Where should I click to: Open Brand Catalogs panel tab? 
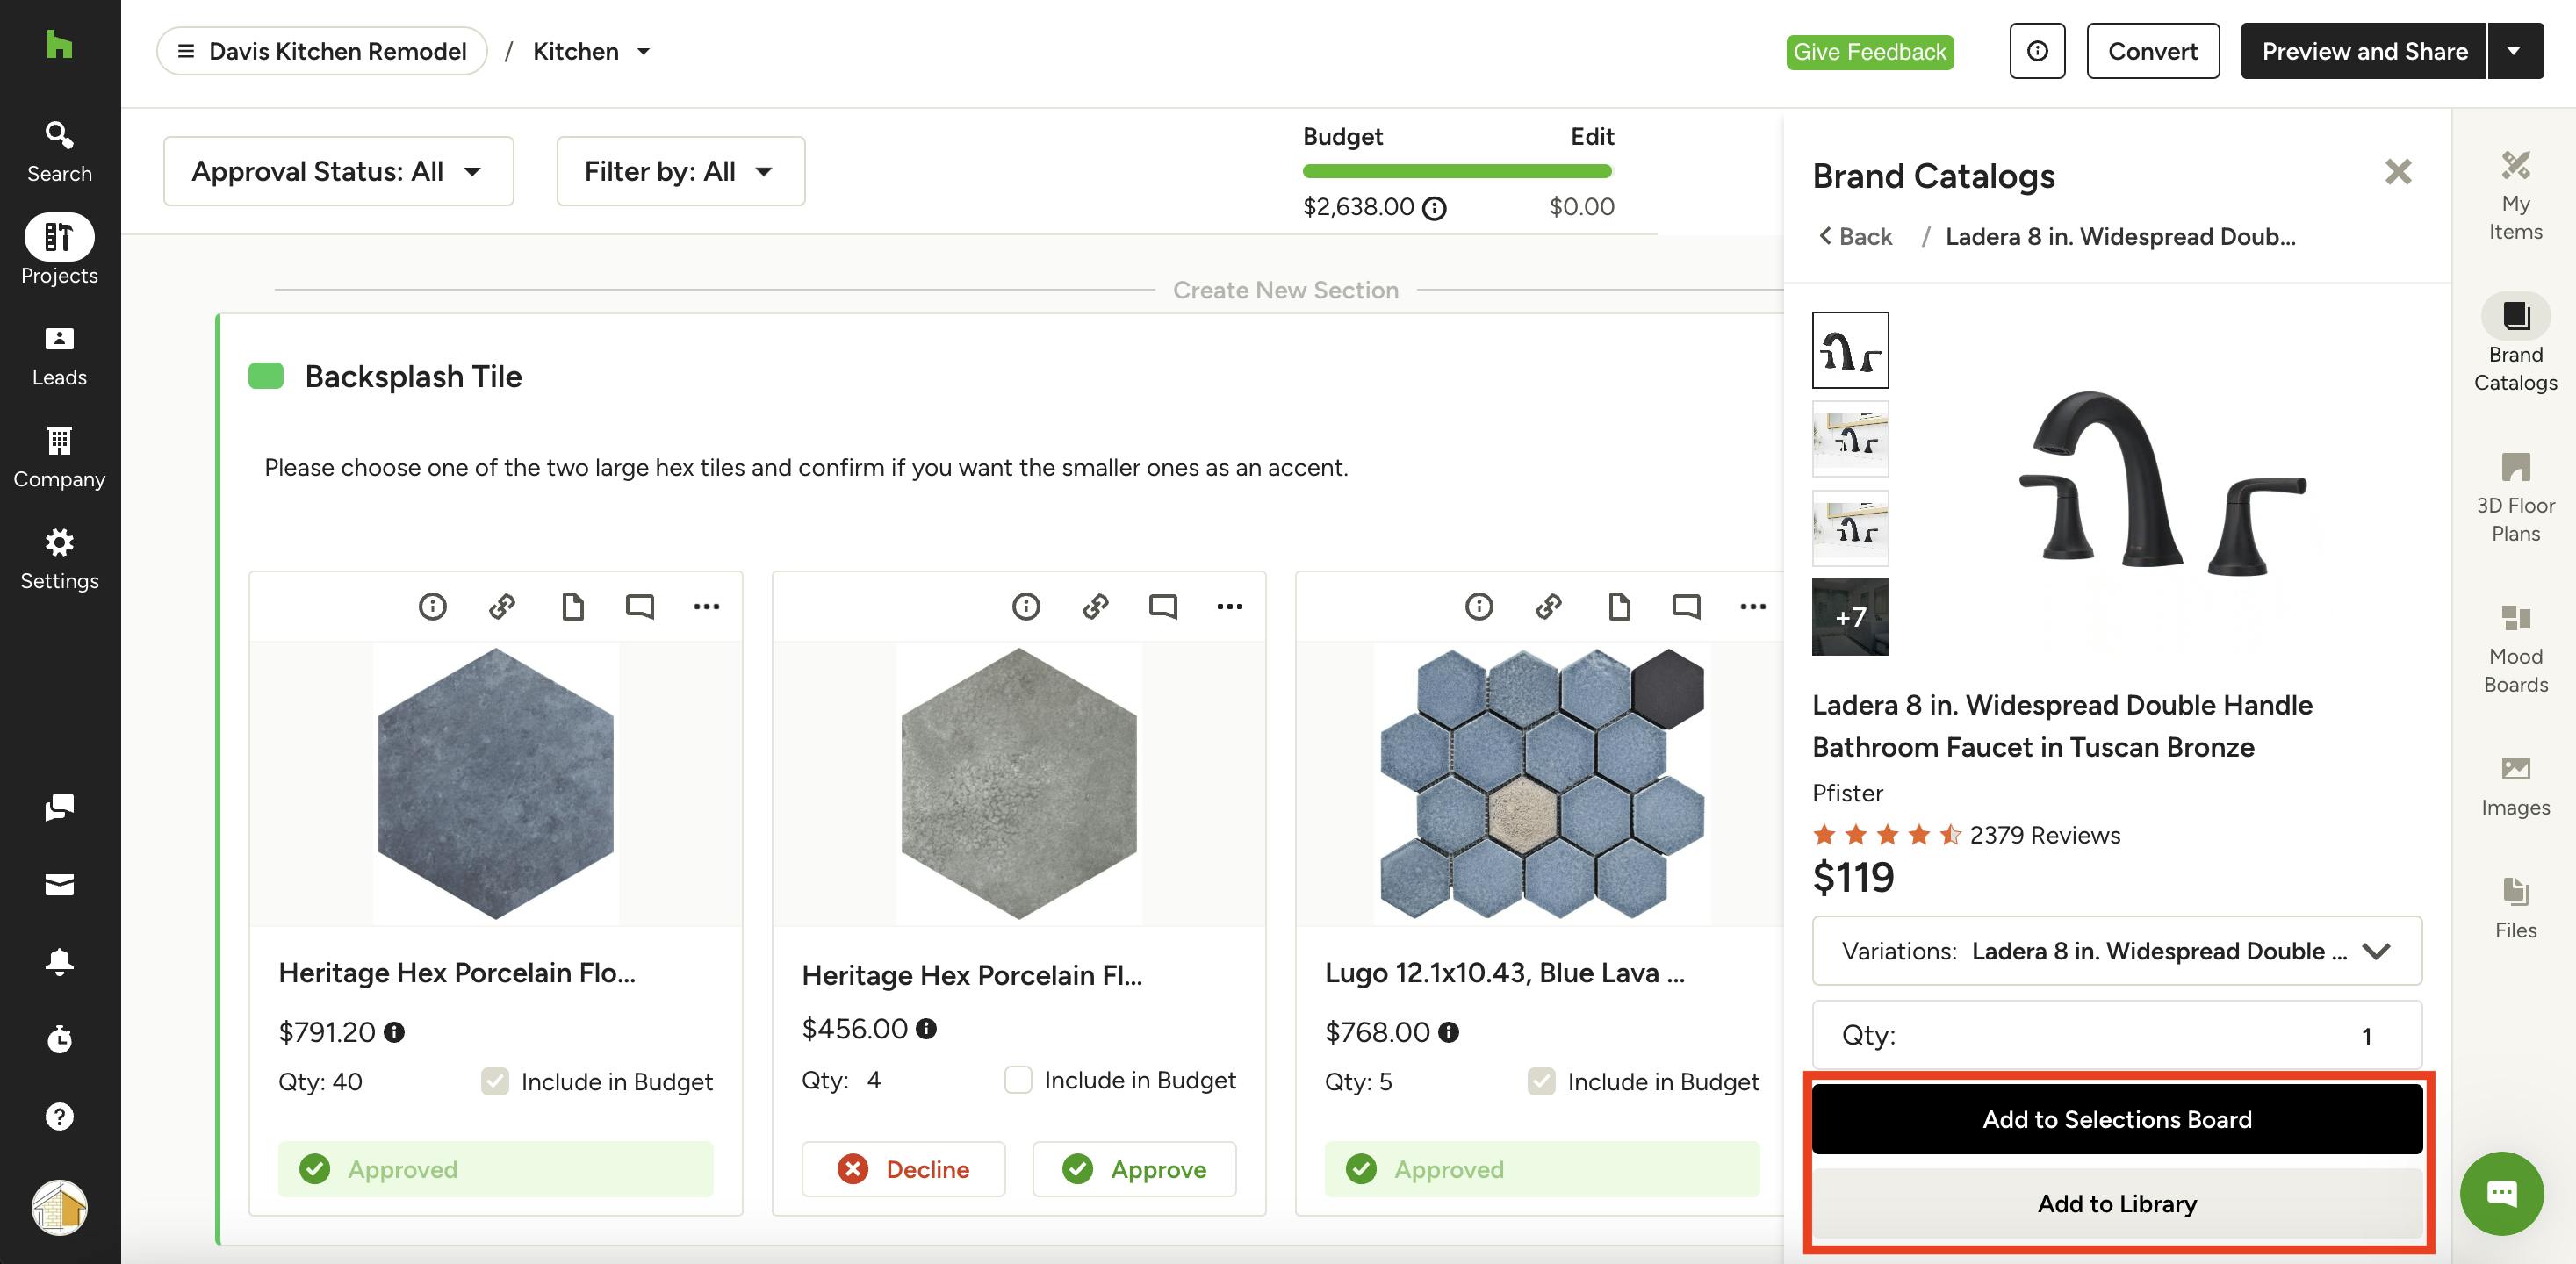pos(2515,344)
